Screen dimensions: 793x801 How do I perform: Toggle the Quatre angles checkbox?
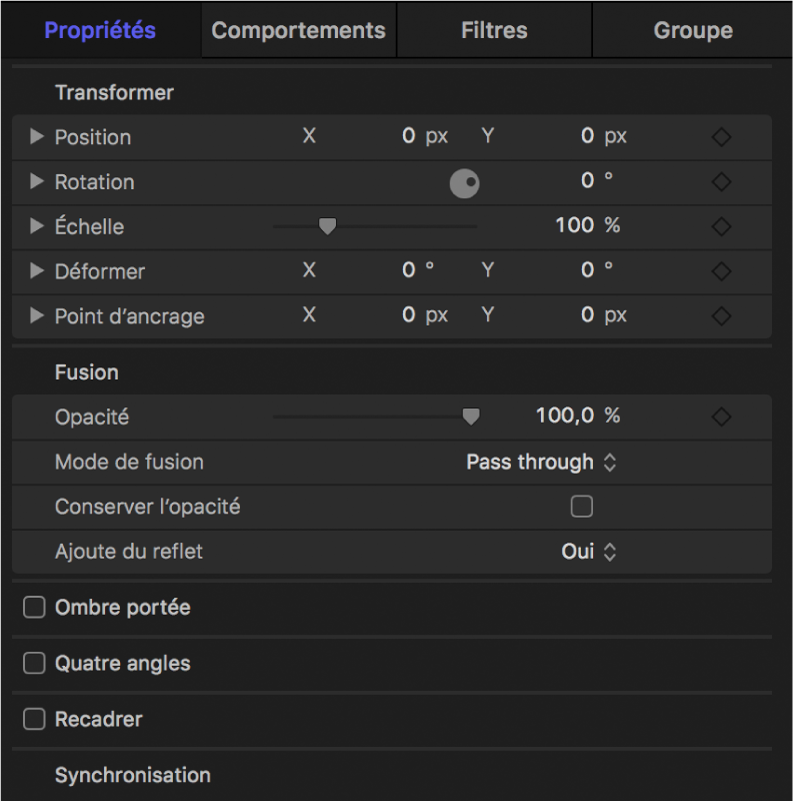point(35,663)
